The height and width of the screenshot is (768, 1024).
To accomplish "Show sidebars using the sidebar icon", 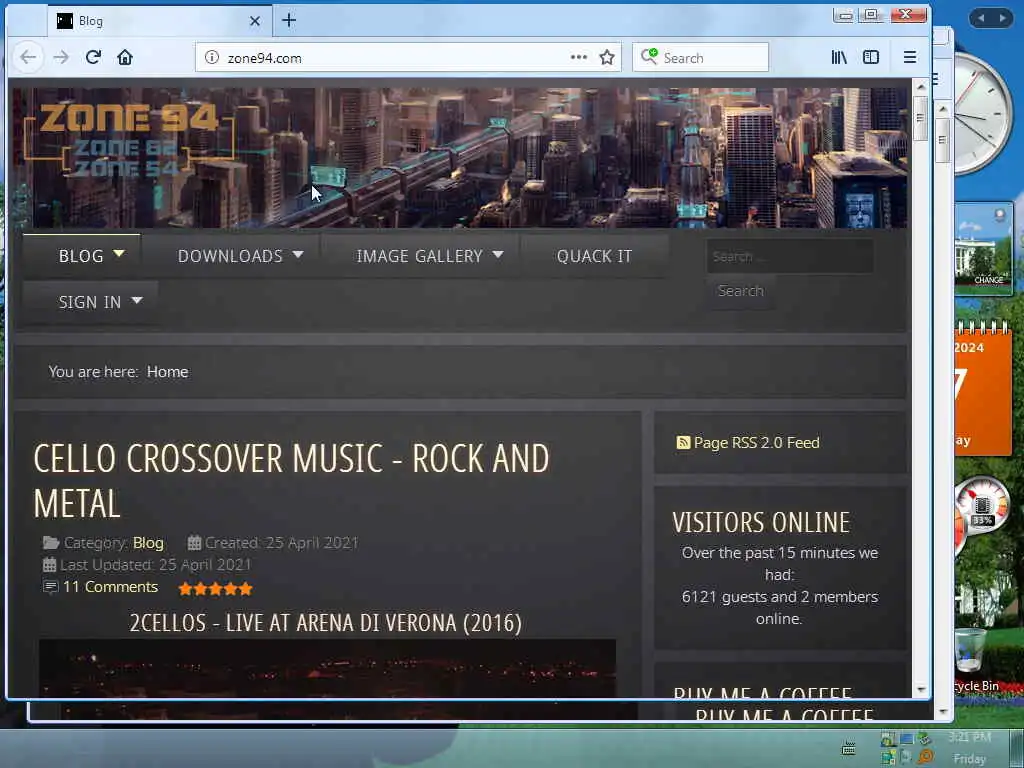I will tap(871, 57).
